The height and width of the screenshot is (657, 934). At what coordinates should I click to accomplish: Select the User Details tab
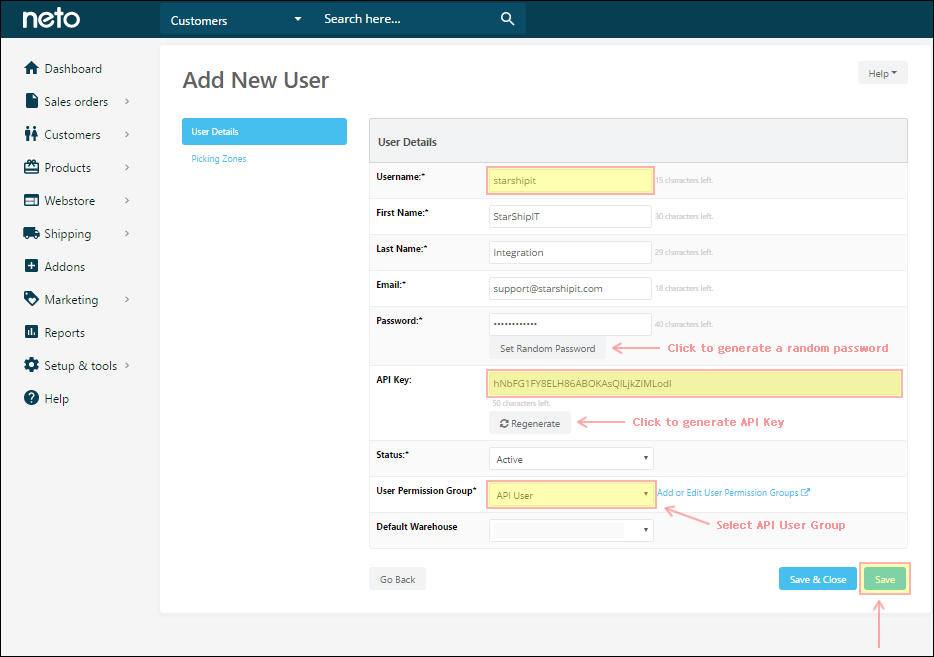pyautogui.click(x=264, y=131)
